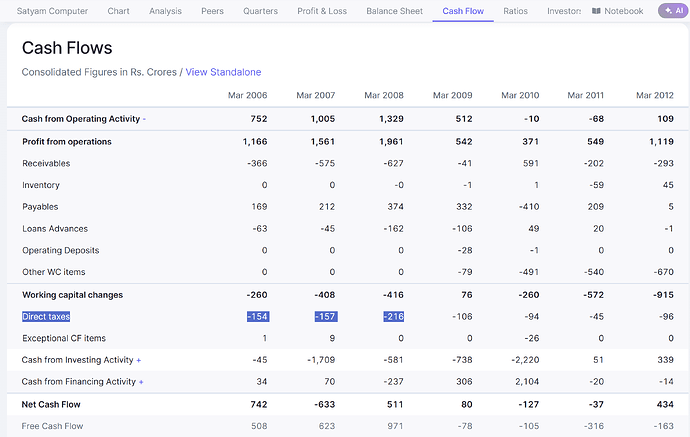The width and height of the screenshot is (690, 437).
Task: Click the Loans Advances row label
Action: click(55, 229)
